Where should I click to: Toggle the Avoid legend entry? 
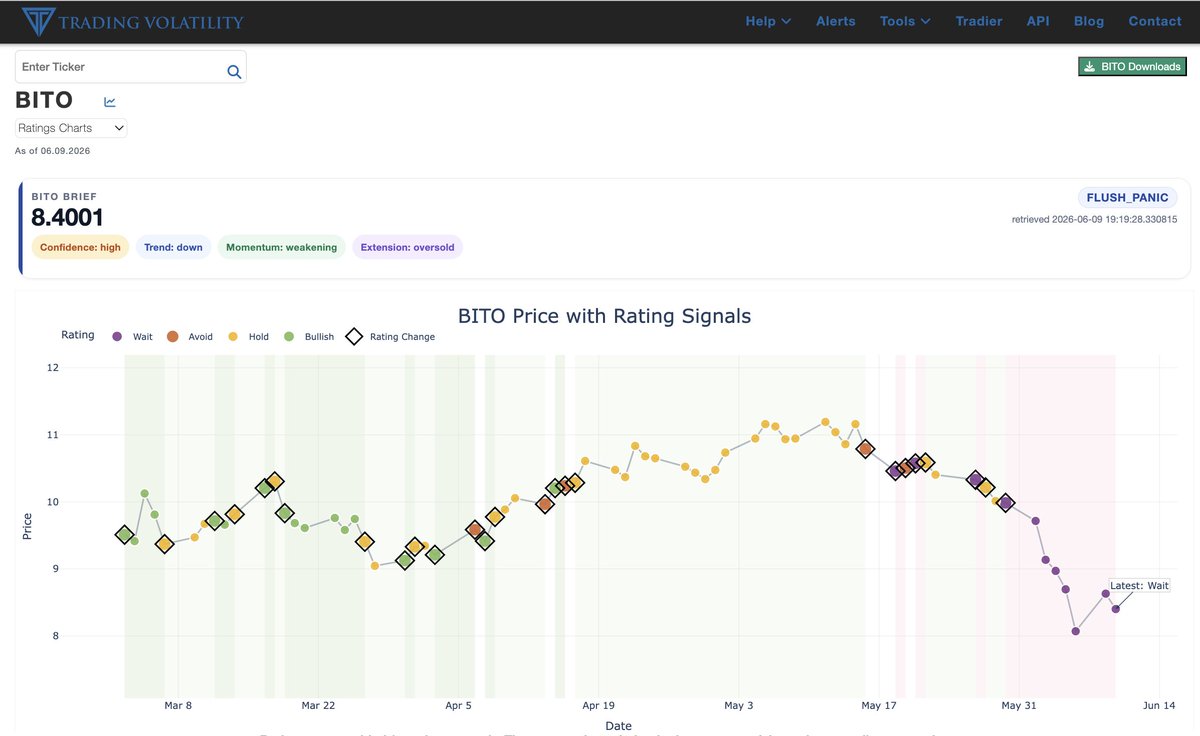coord(189,337)
